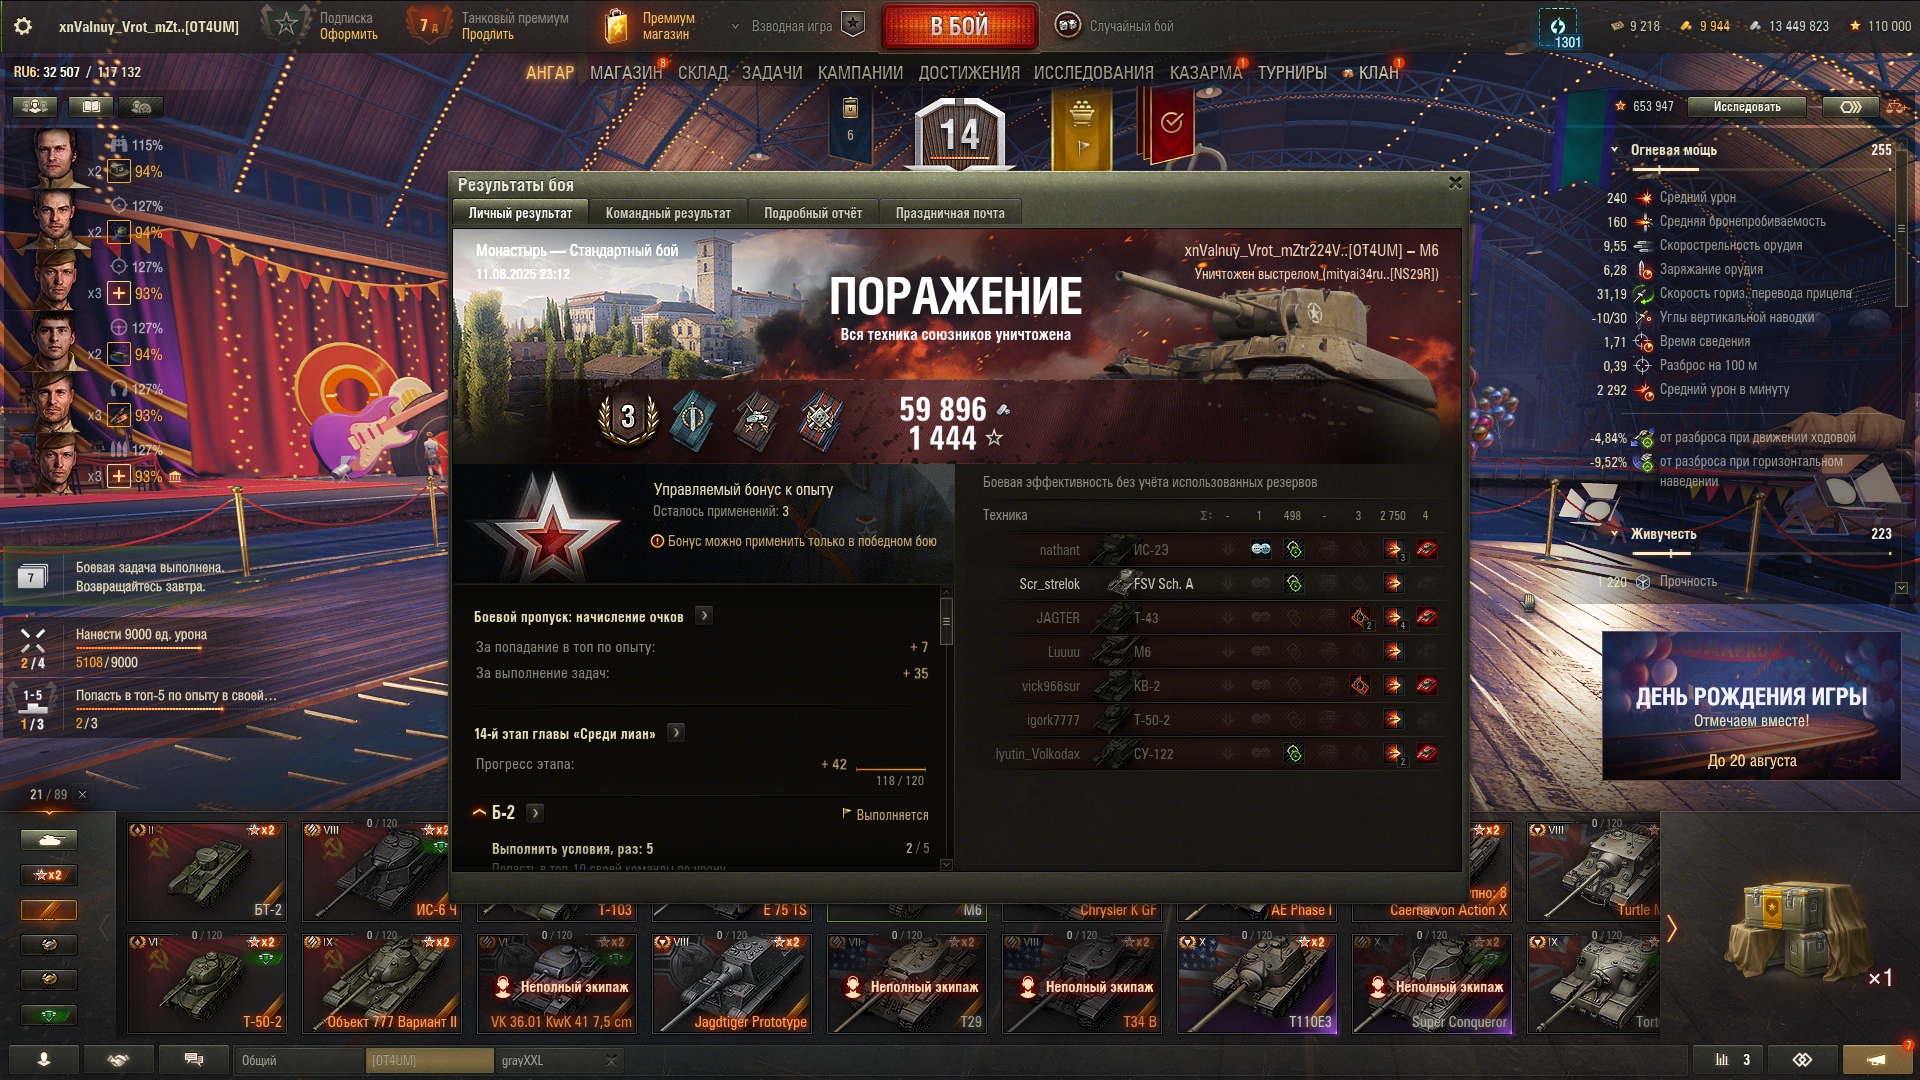The image size is (1920, 1080).
Task: Open the contacts icon in bottom bar
Action: tap(118, 1060)
